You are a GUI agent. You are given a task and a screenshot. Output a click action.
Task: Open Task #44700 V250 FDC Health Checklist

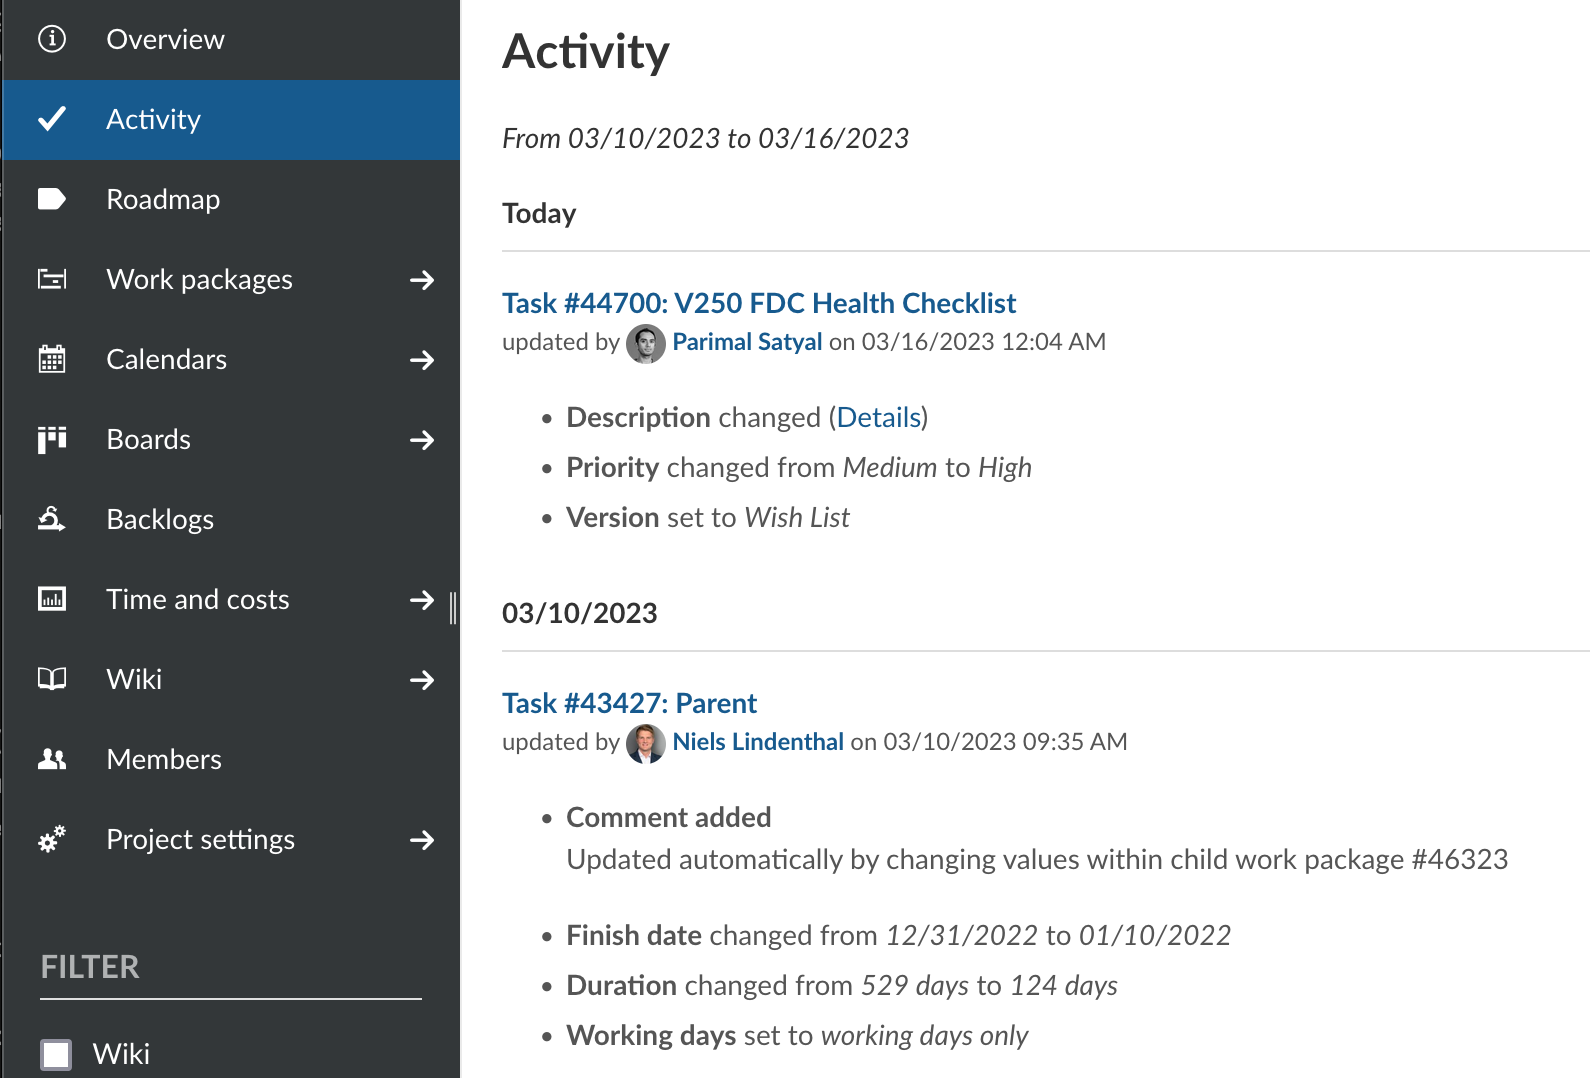[x=758, y=303]
